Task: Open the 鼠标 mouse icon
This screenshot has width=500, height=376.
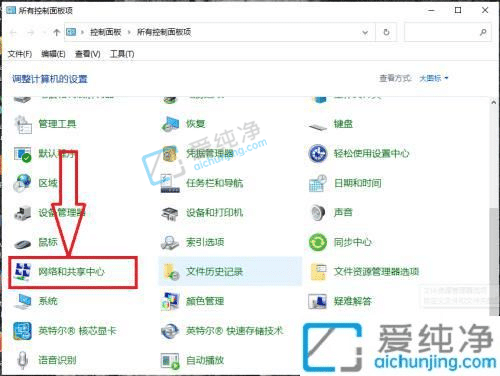Action: pyautogui.click(x=22, y=244)
